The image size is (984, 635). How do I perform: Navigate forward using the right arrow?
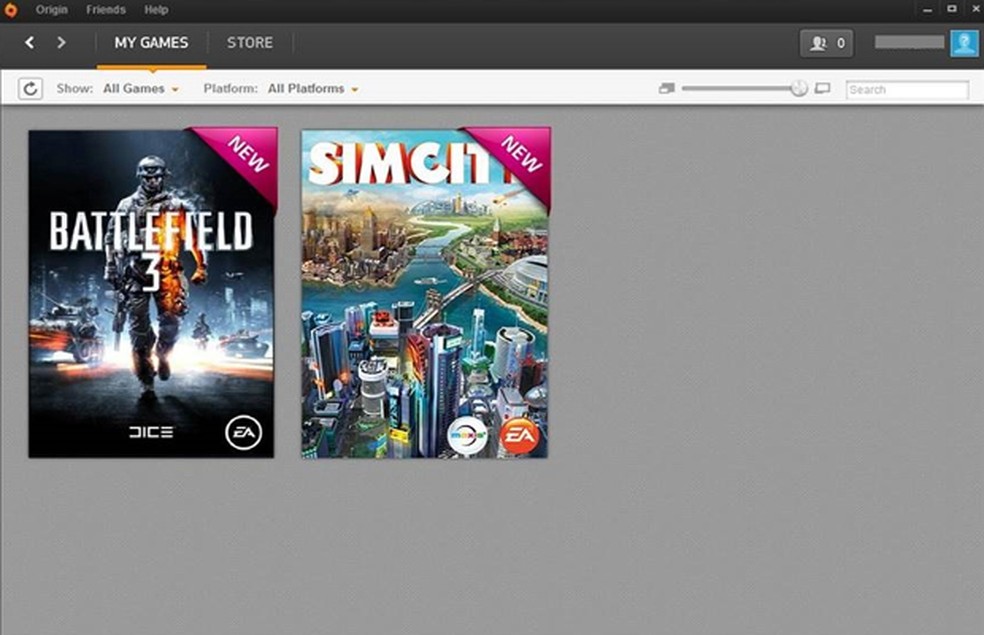[61, 43]
